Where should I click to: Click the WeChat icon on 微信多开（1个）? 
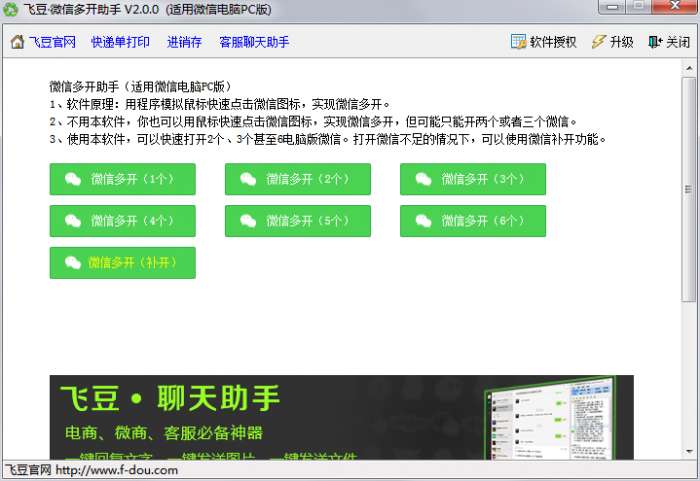click(73, 179)
